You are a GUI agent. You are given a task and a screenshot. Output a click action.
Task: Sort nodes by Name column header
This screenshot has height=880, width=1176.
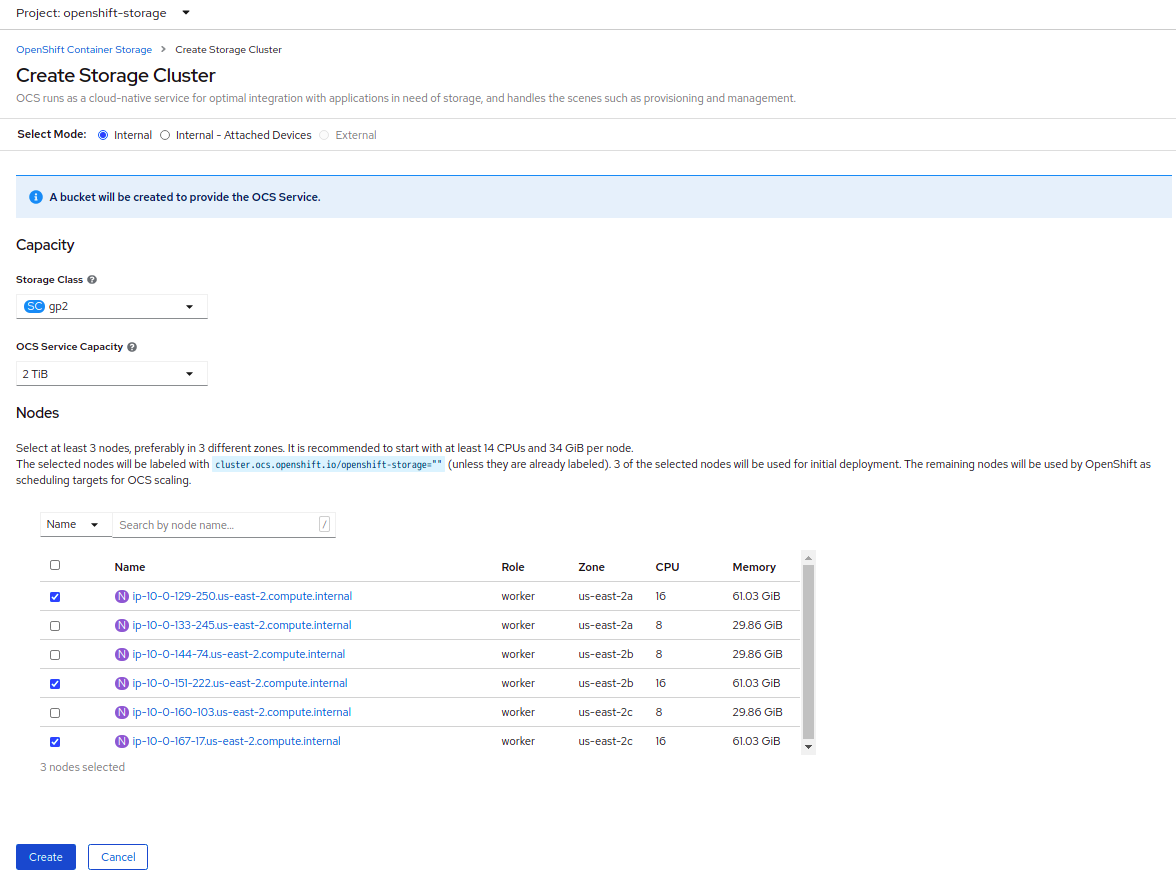130,567
